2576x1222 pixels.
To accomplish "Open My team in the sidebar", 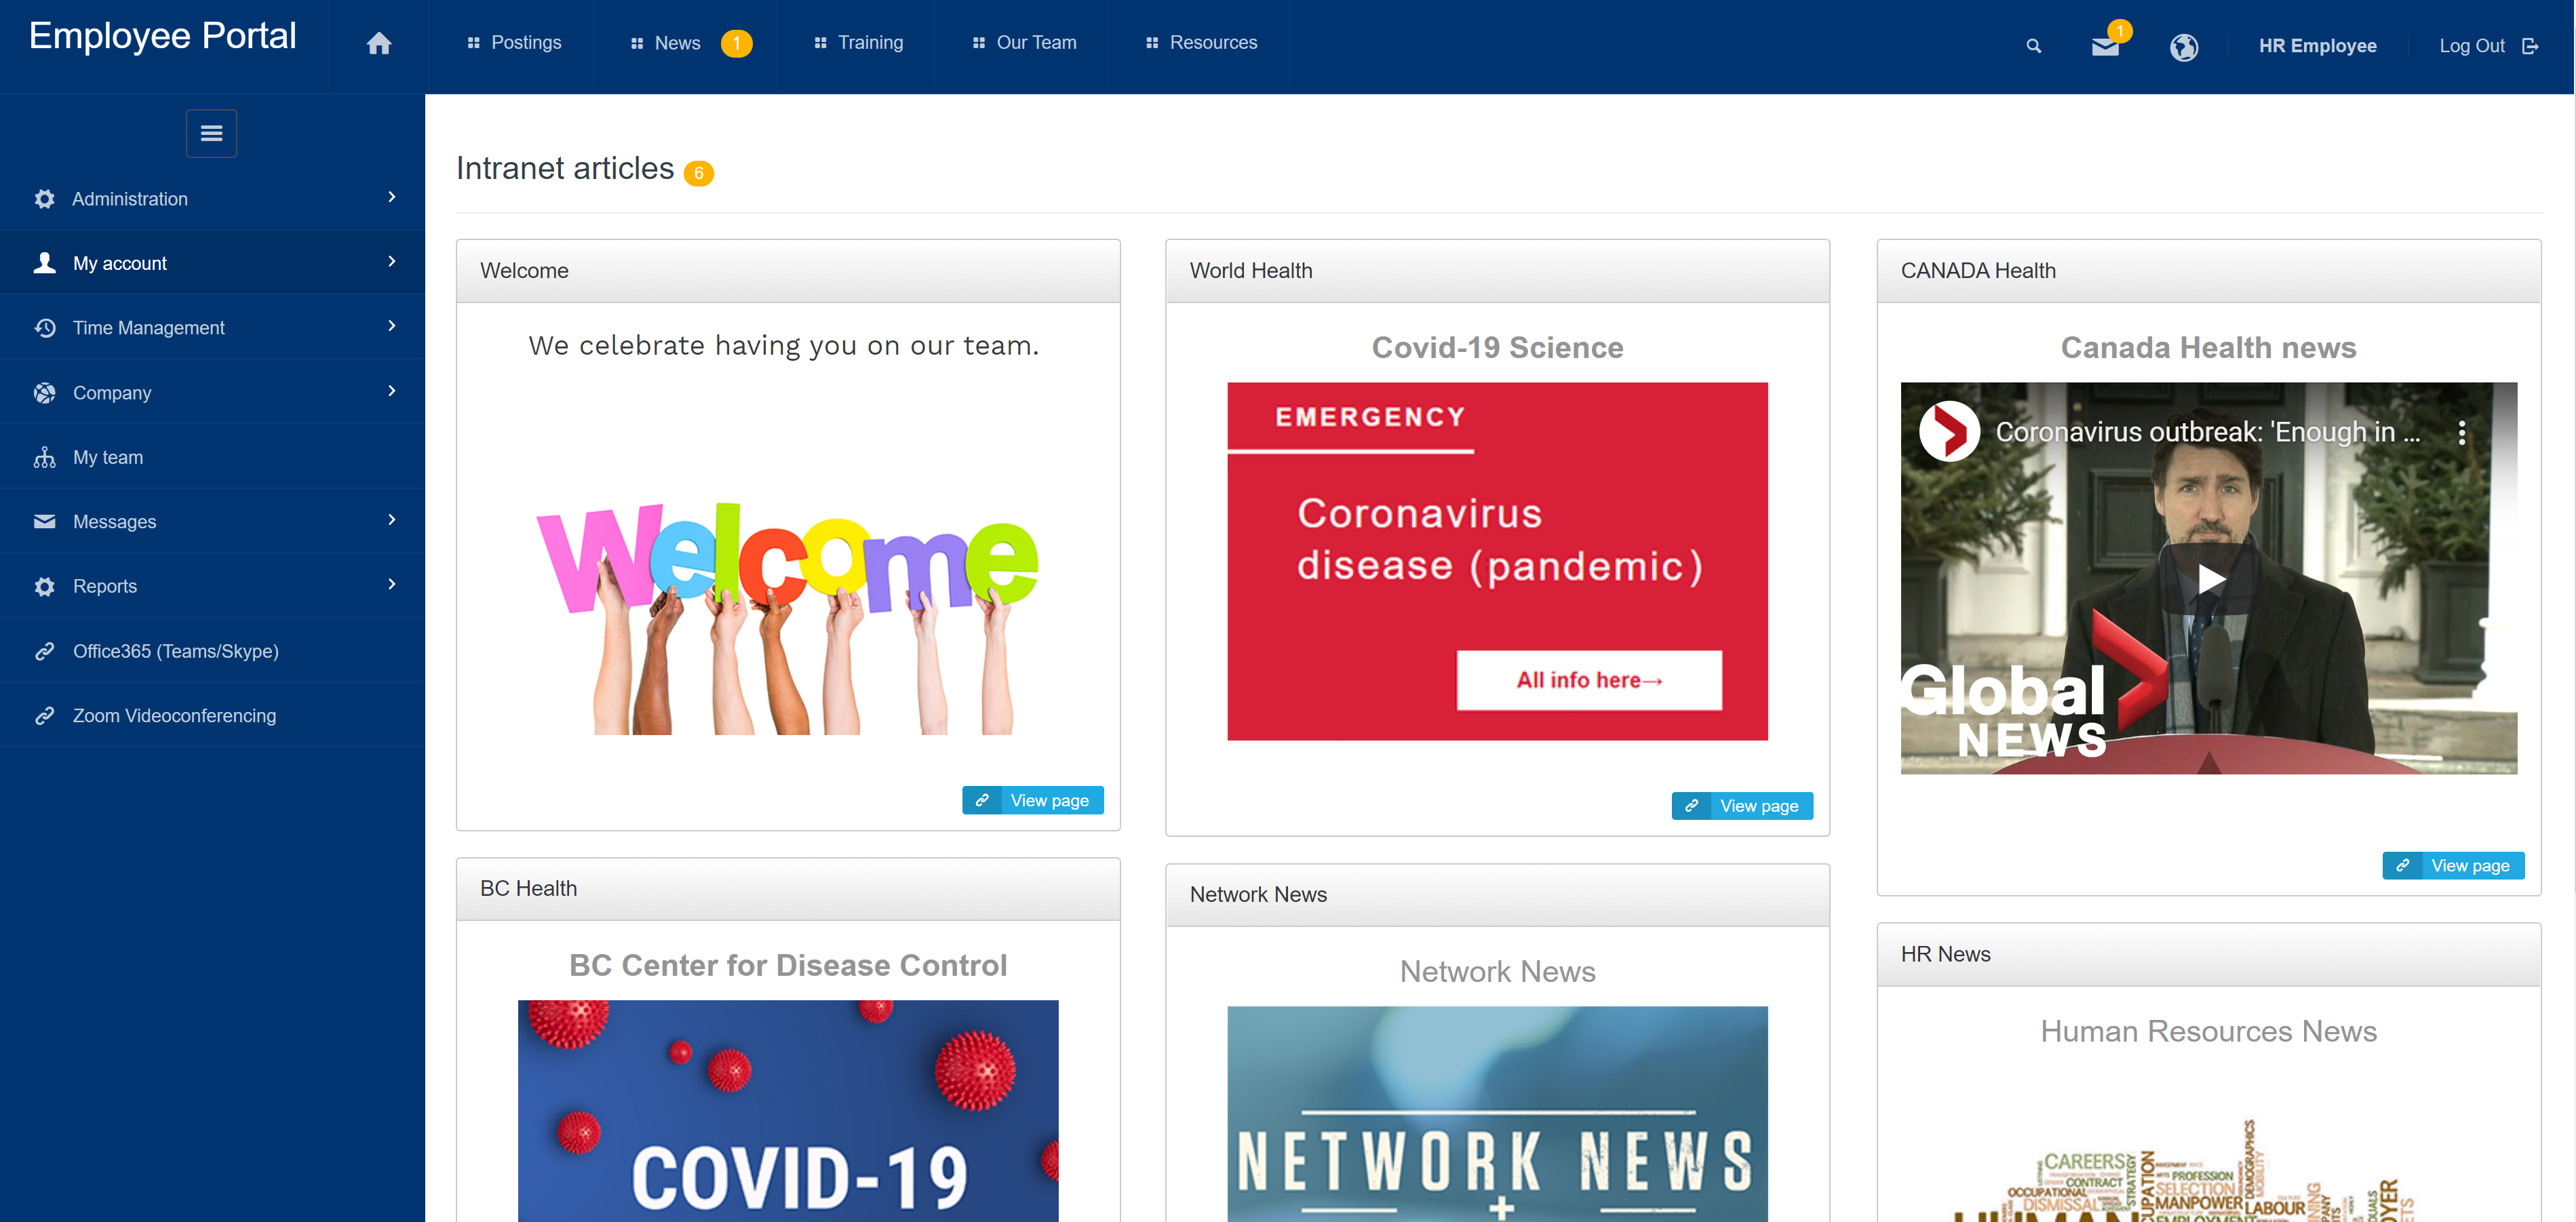I will click(212, 457).
